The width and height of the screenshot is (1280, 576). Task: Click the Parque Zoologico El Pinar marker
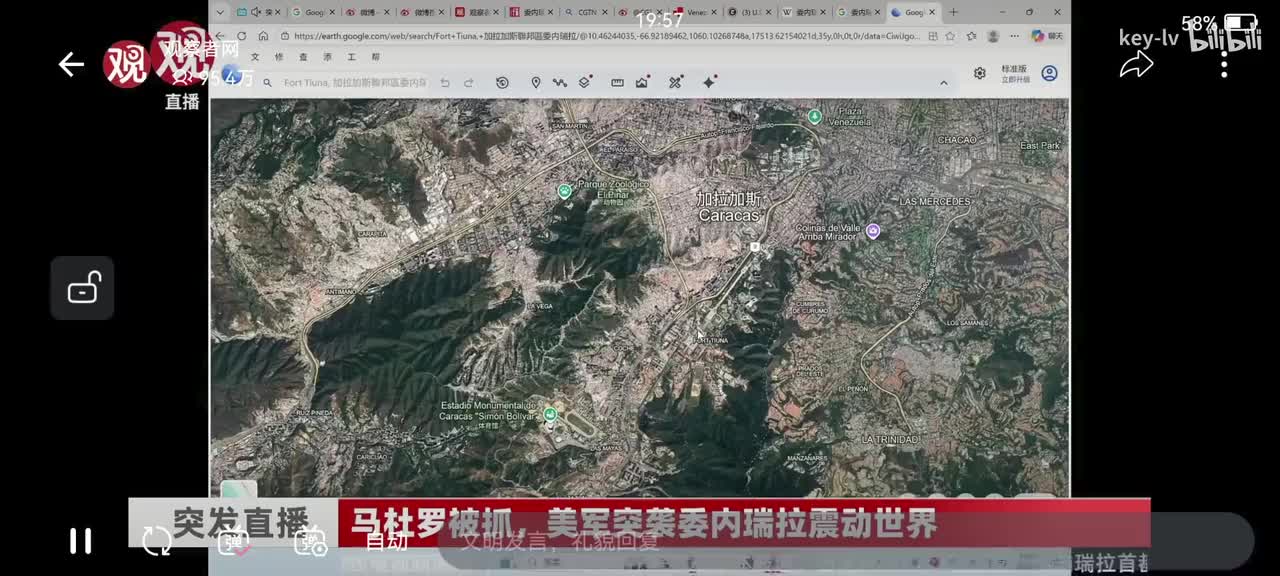[565, 190]
